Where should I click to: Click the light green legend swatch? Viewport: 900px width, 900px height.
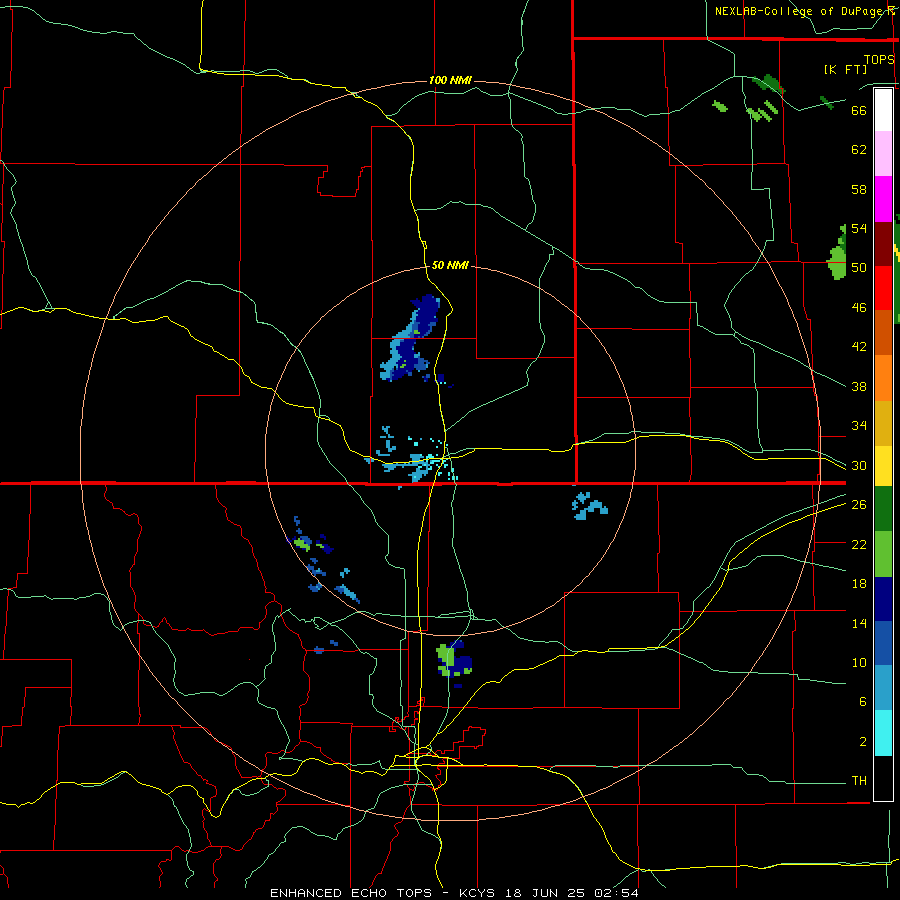coord(883,554)
